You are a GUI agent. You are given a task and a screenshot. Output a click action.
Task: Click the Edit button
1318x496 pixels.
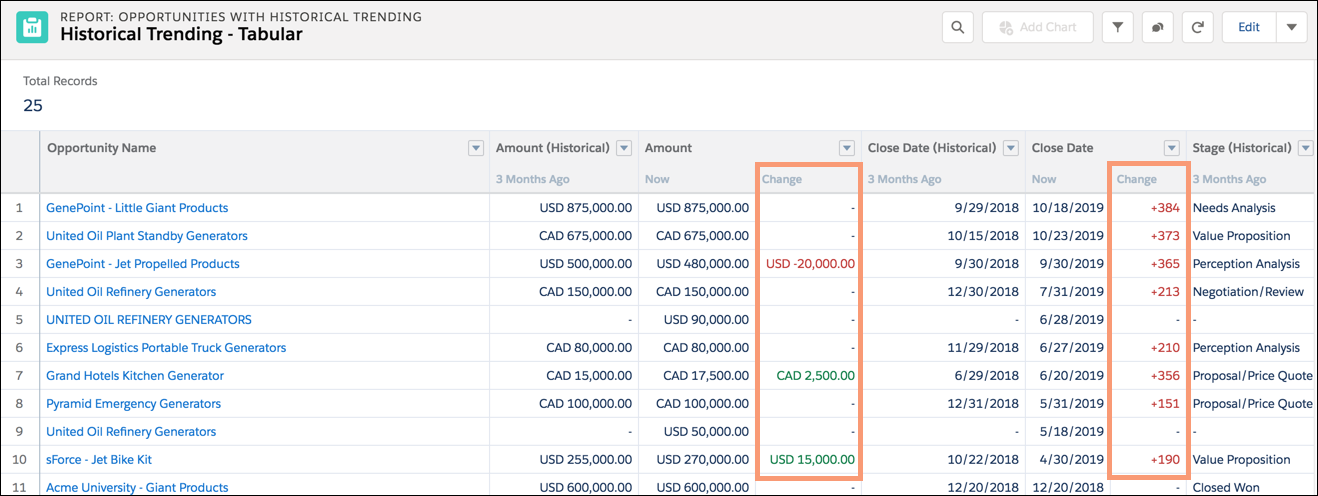point(1249,27)
